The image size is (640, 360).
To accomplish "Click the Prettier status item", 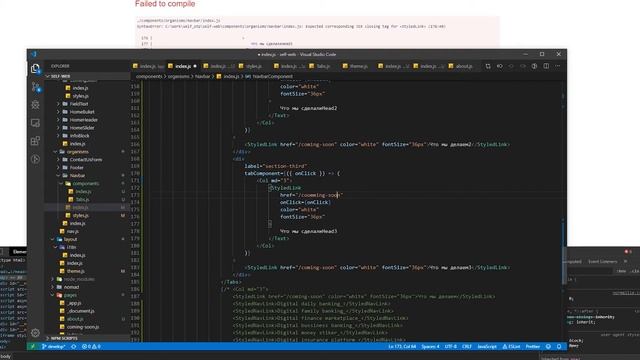I will (533, 347).
